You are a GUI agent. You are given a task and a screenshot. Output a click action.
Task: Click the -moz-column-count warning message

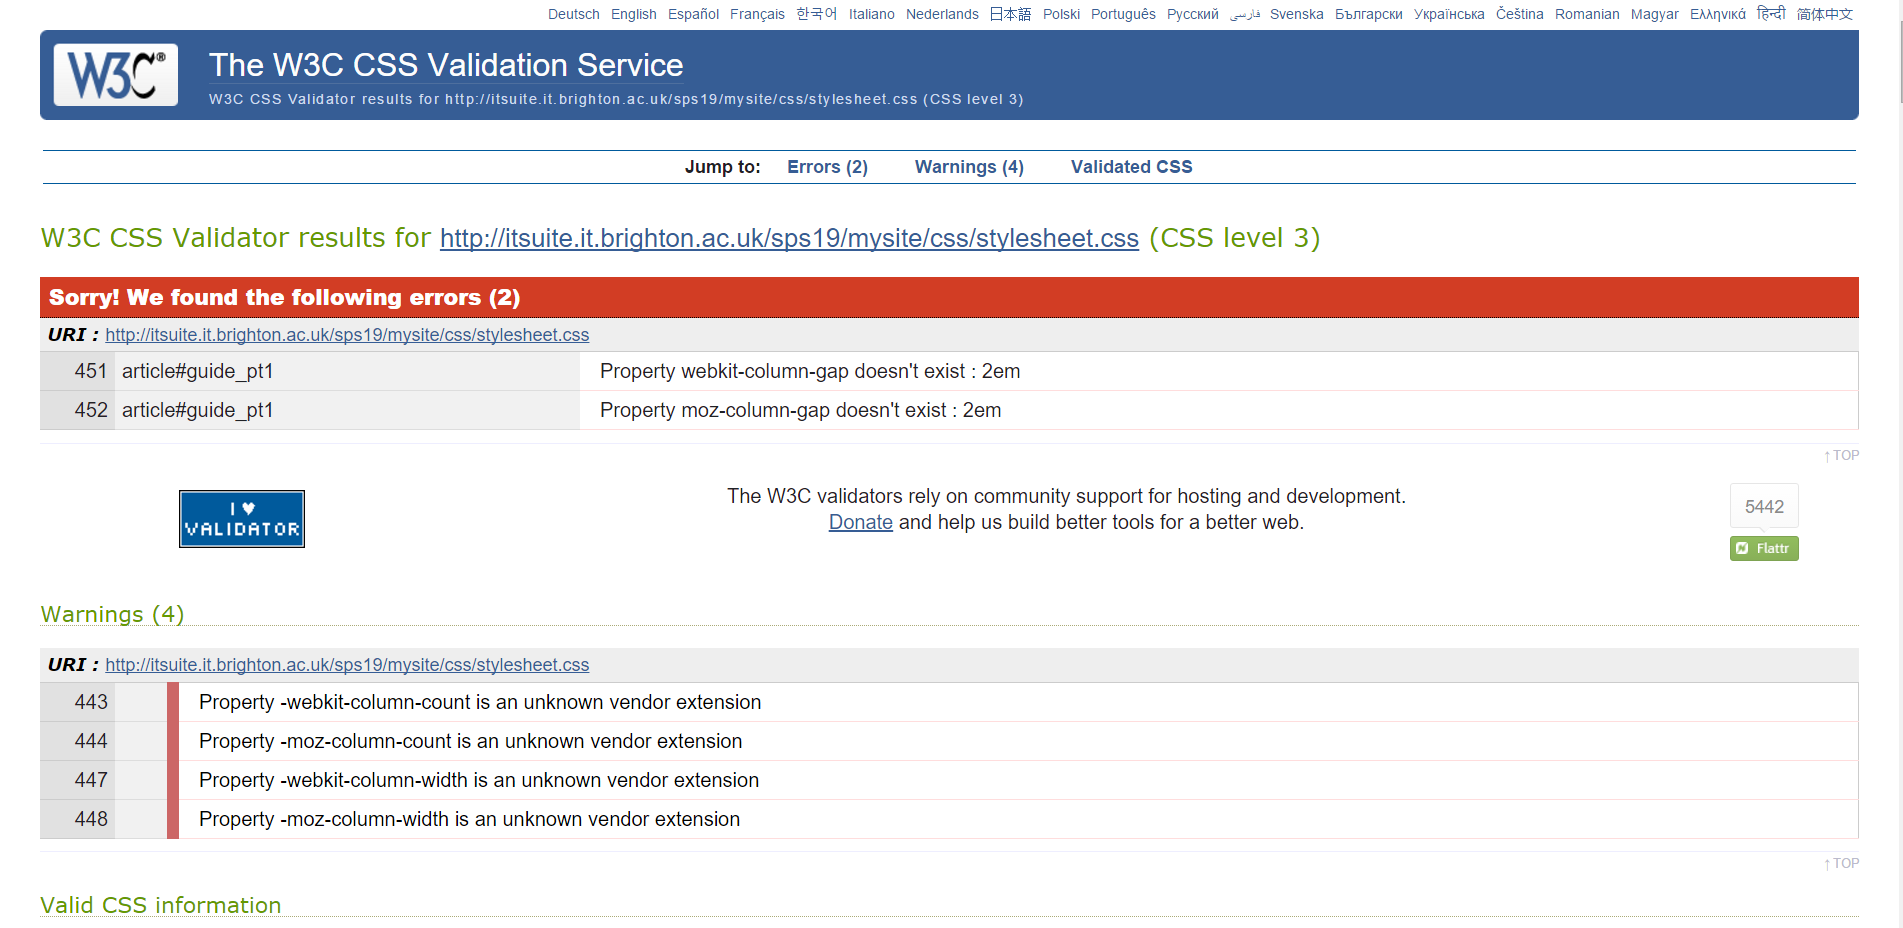470,741
